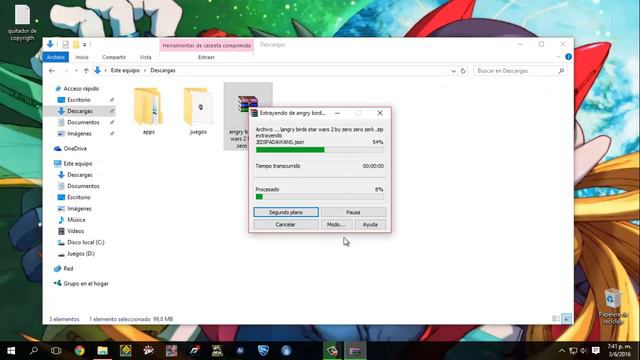Click Este equipo in address path
The width and height of the screenshot is (640, 360).
pos(125,71)
